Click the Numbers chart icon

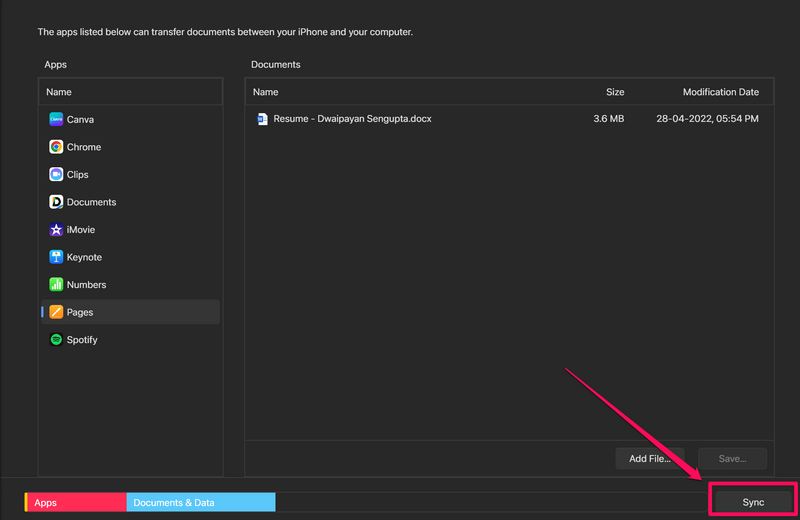point(57,285)
